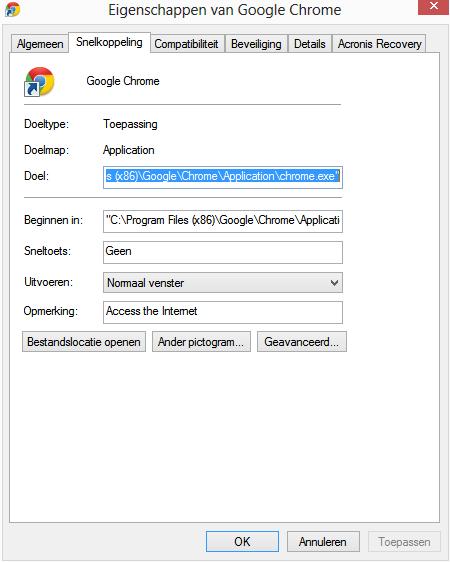Open the Normaal venster combo box

[223, 283]
